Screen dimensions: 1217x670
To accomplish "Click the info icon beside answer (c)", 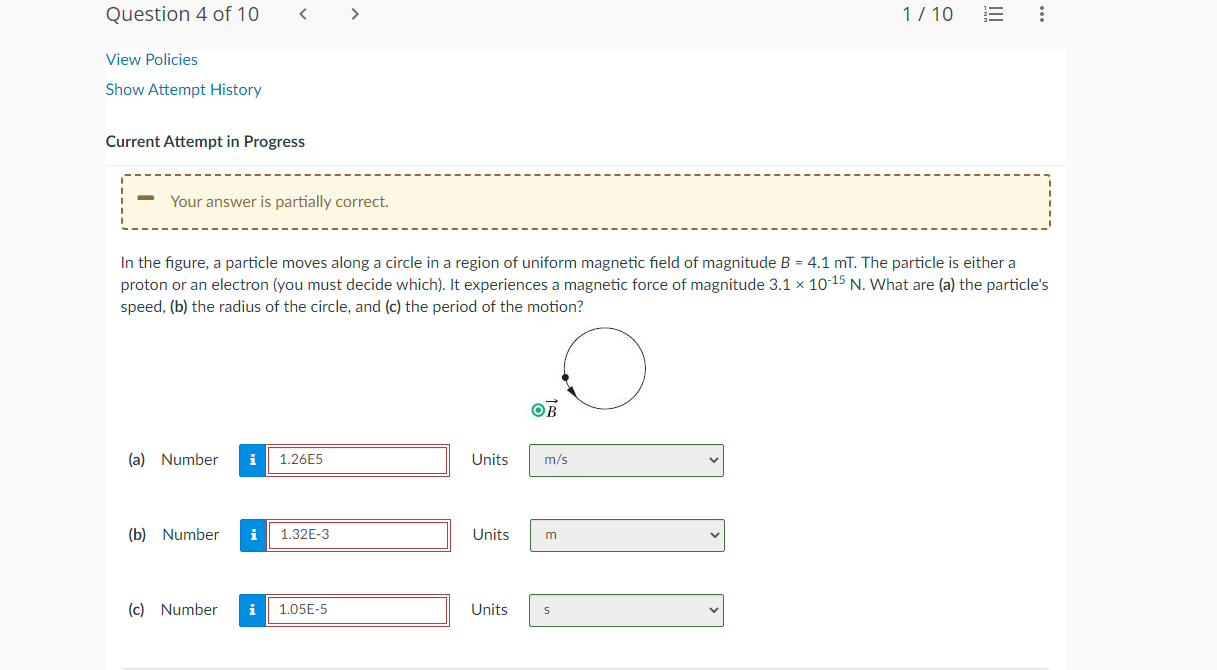I will pos(253,610).
